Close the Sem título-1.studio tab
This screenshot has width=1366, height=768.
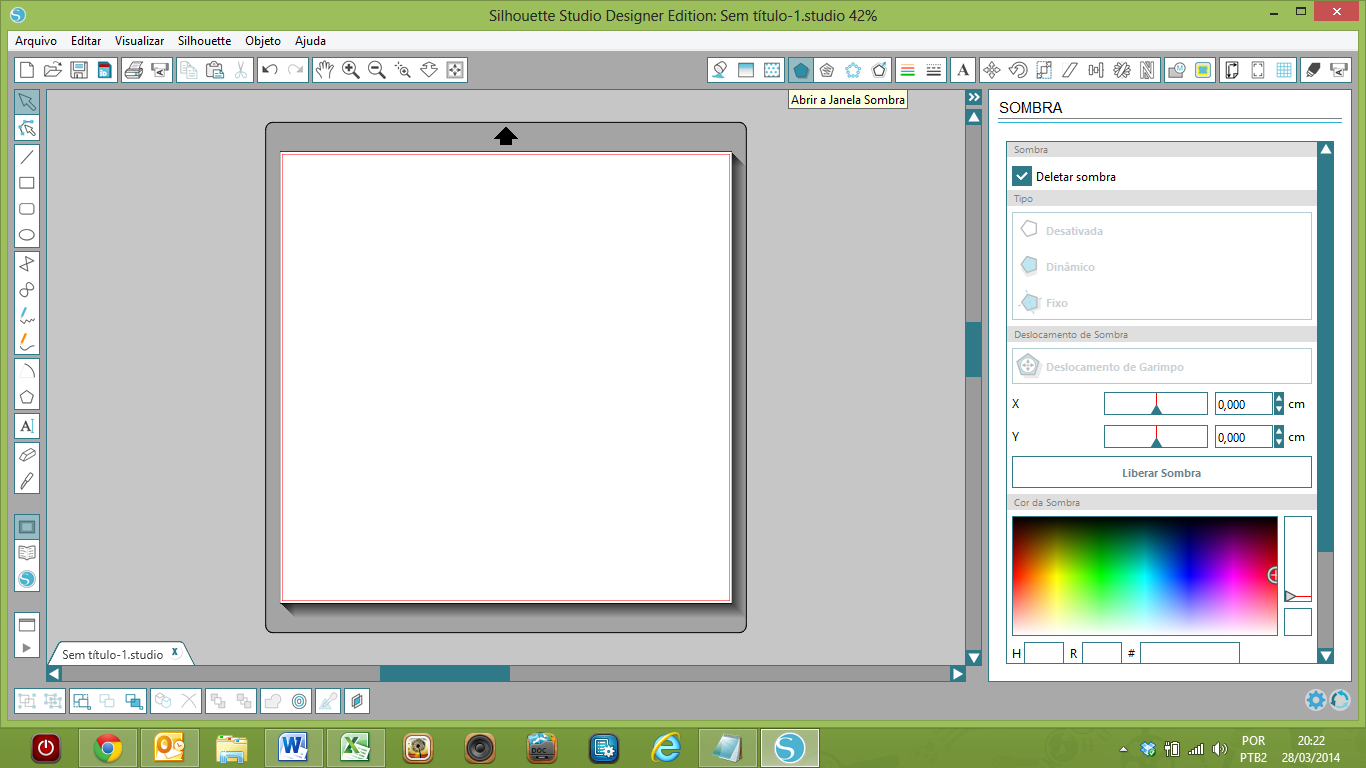175,652
